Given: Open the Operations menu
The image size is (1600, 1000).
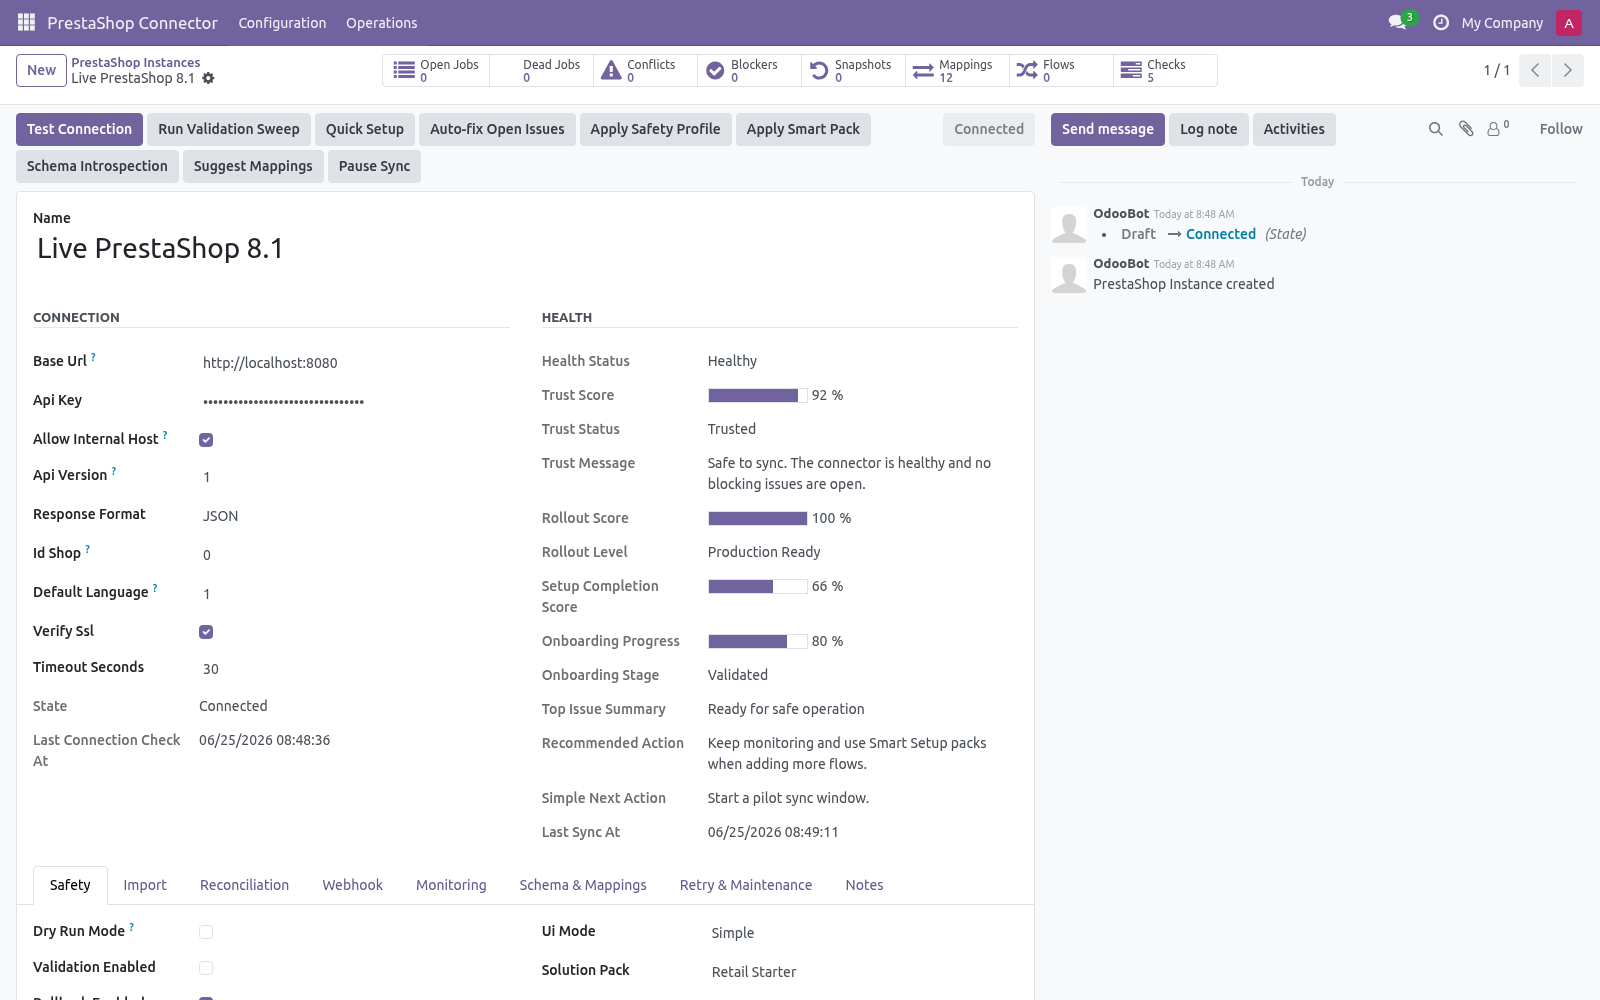Looking at the screenshot, I should click(381, 23).
